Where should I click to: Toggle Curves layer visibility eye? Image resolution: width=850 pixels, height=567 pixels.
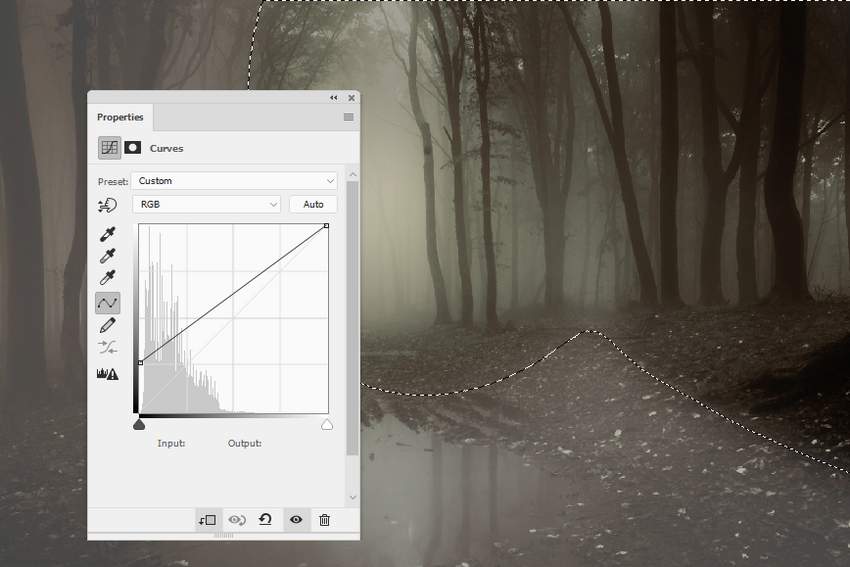click(296, 520)
